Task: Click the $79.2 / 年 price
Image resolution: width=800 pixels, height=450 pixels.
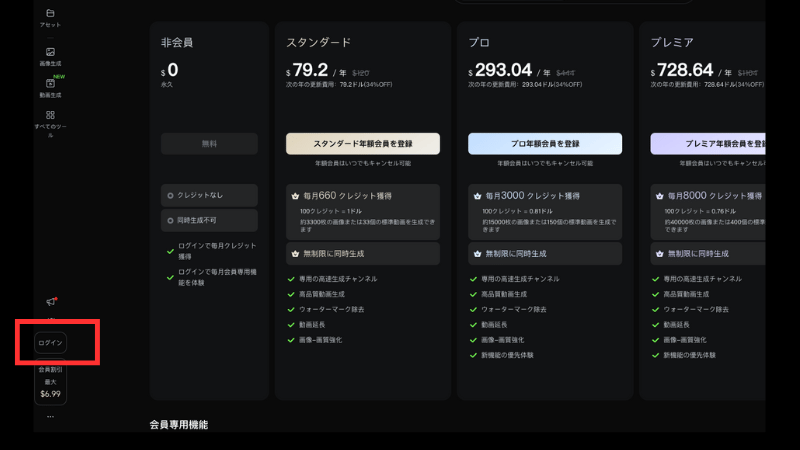Action: [x=316, y=70]
